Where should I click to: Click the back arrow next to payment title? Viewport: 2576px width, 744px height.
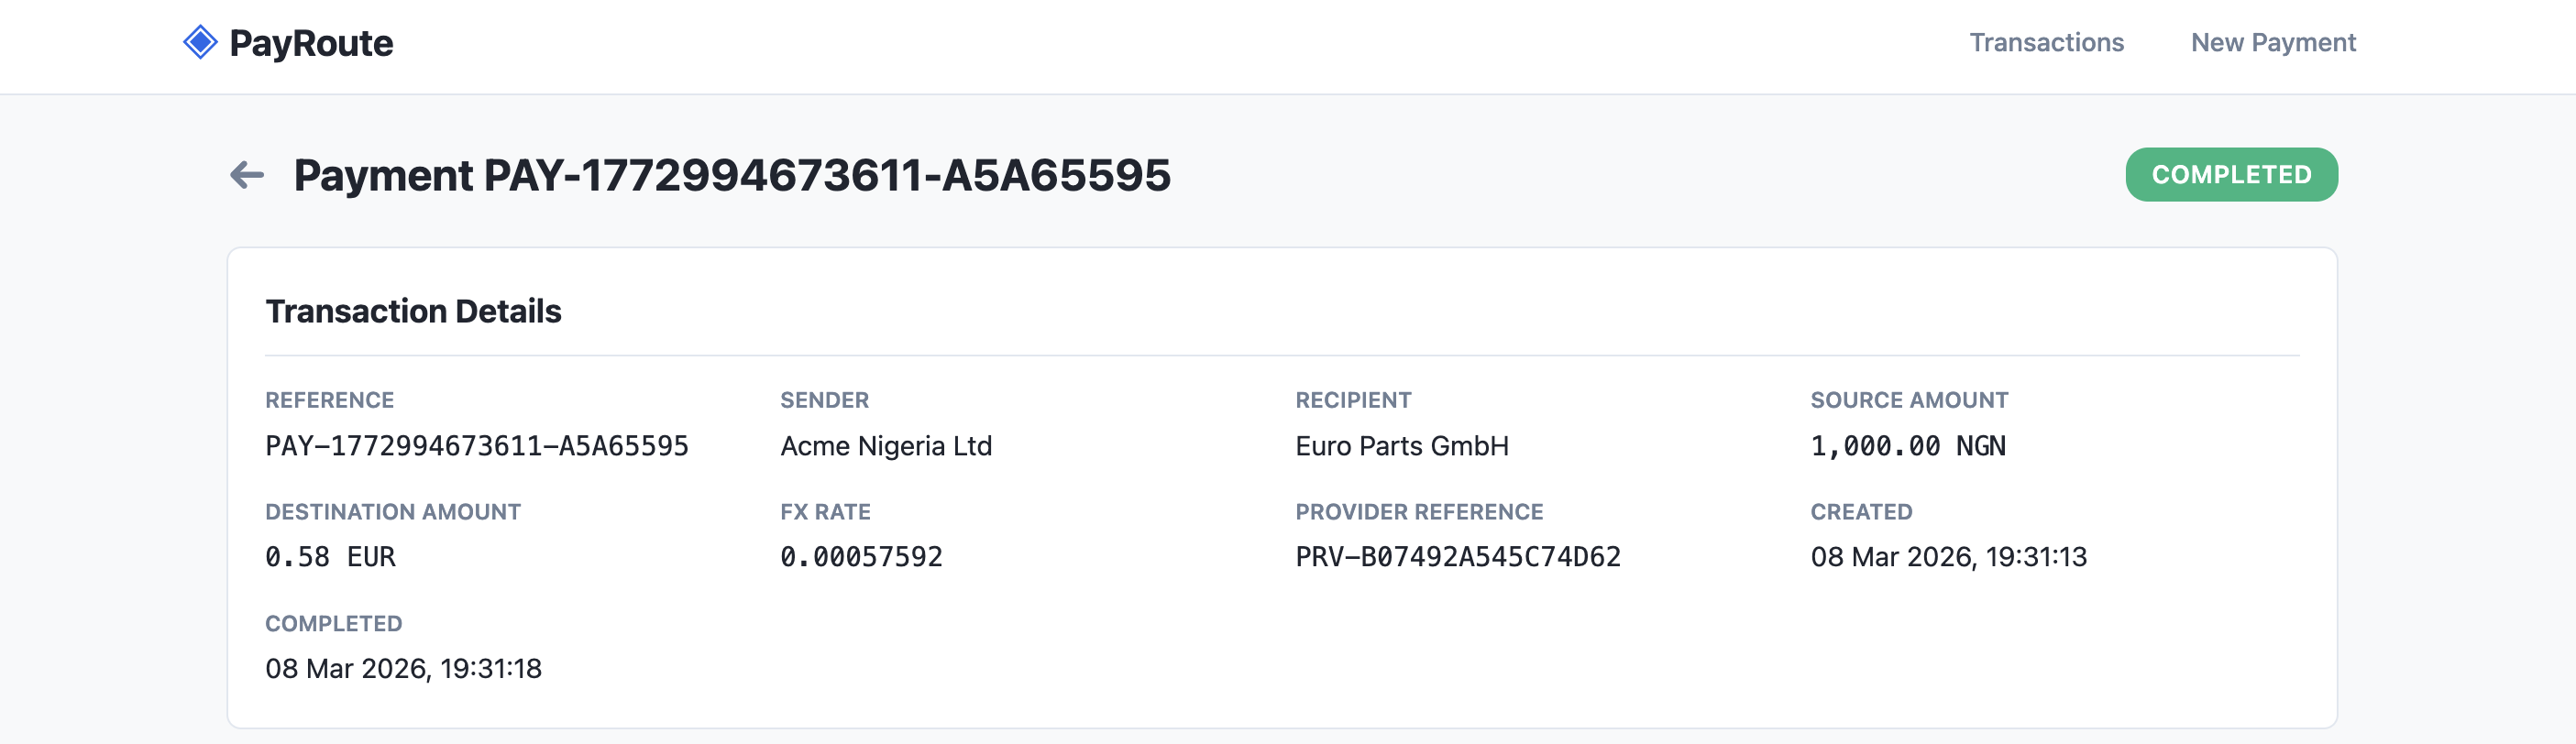(247, 173)
